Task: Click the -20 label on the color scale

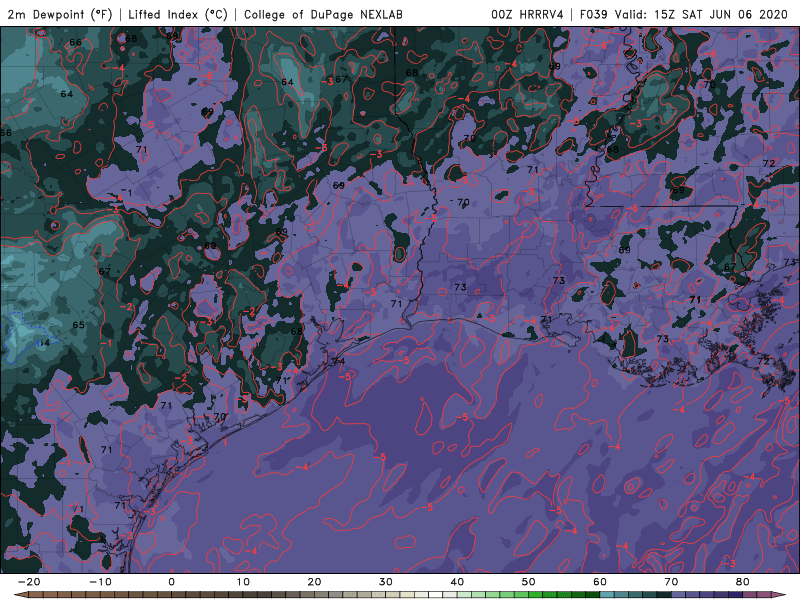Action: [x=29, y=582]
